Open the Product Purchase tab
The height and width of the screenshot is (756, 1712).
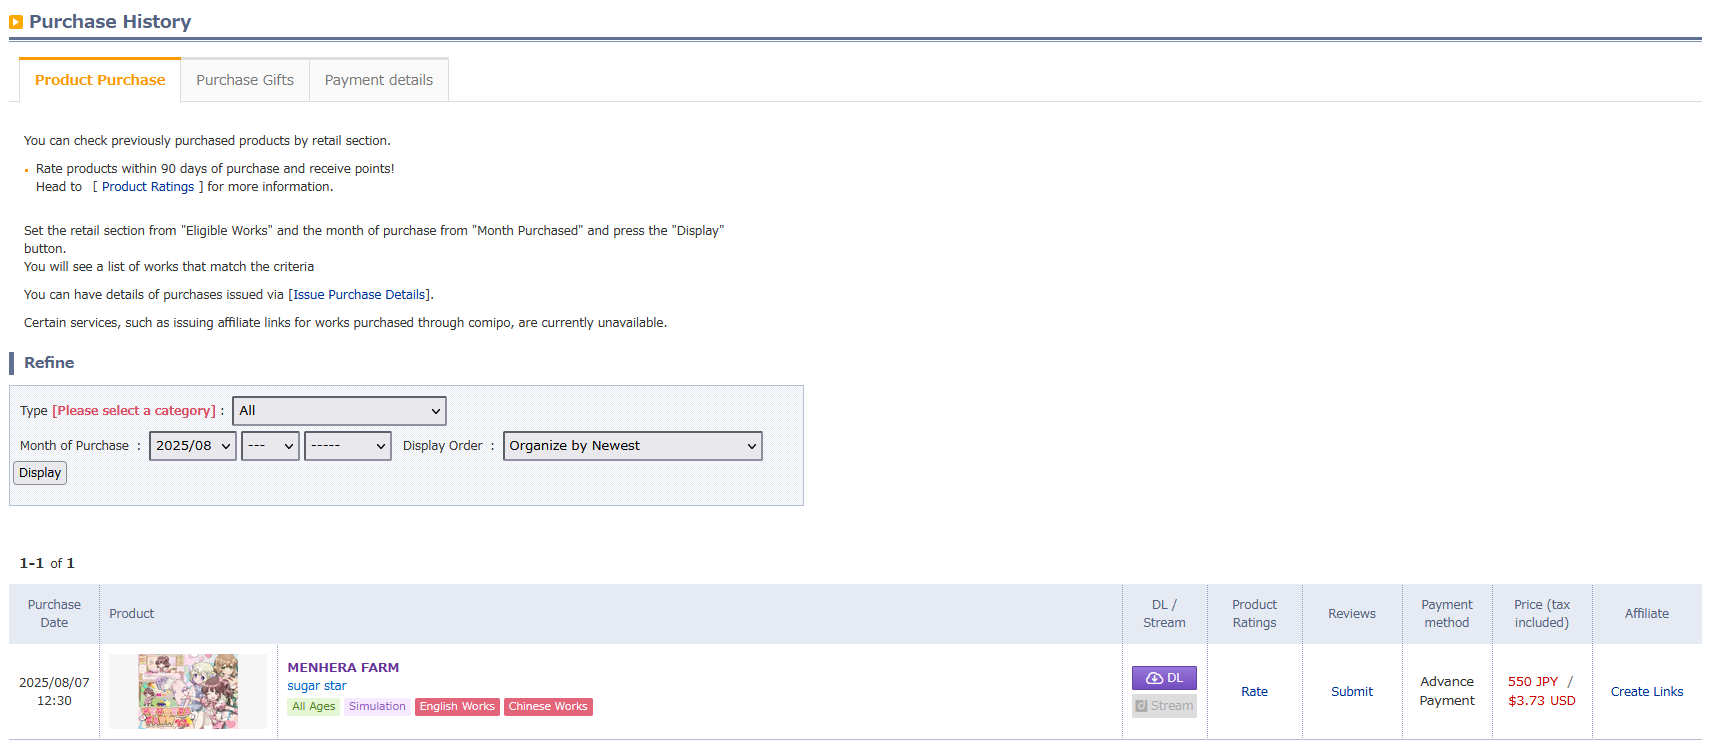(x=100, y=80)
